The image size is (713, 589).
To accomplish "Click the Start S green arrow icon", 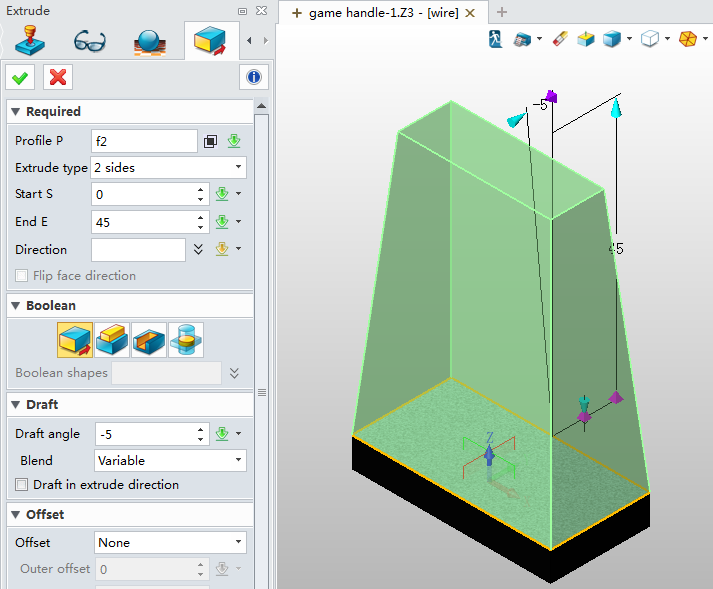I will (222, 194).
